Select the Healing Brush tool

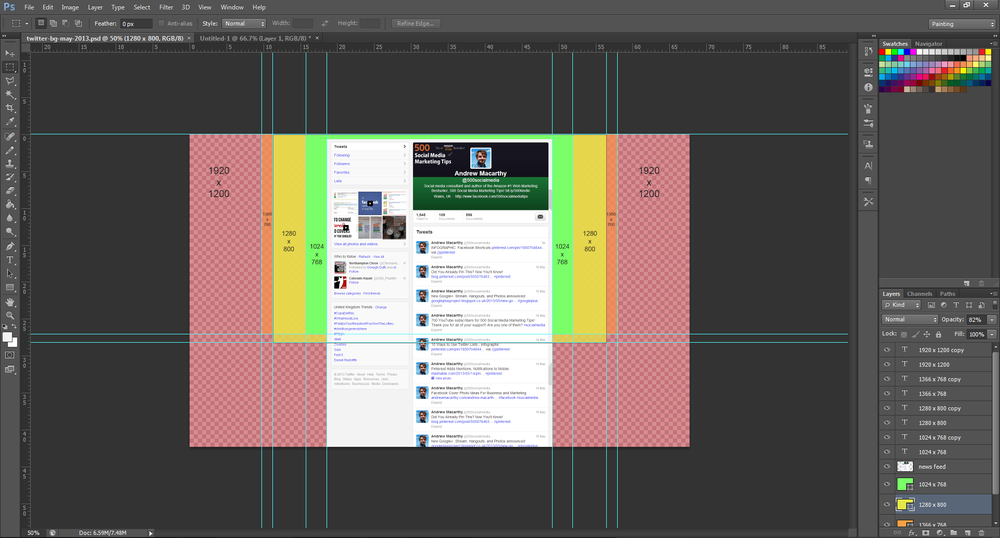click(x=10, y=137)
